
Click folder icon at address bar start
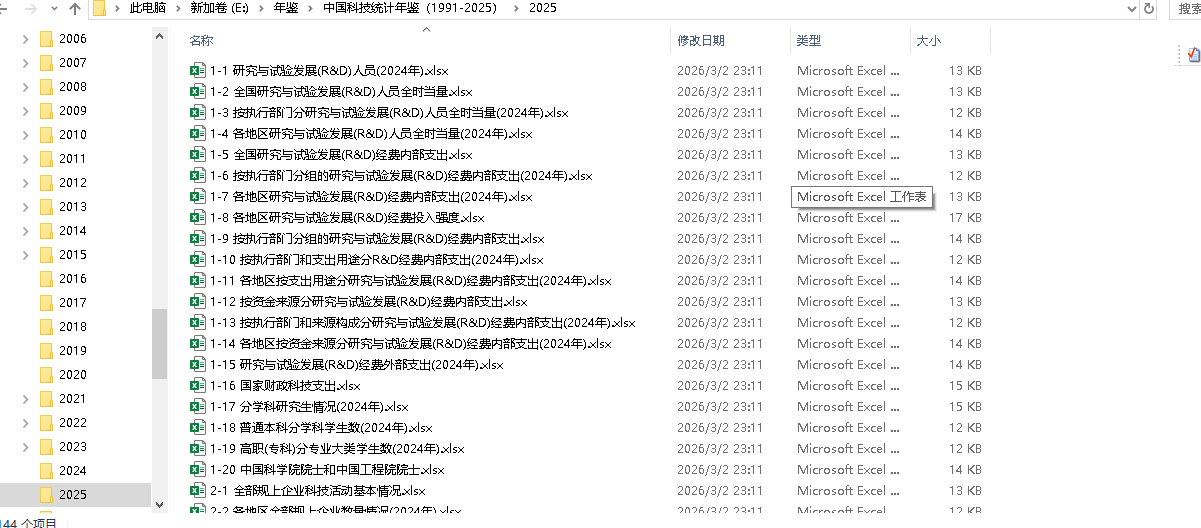(99, 8)
